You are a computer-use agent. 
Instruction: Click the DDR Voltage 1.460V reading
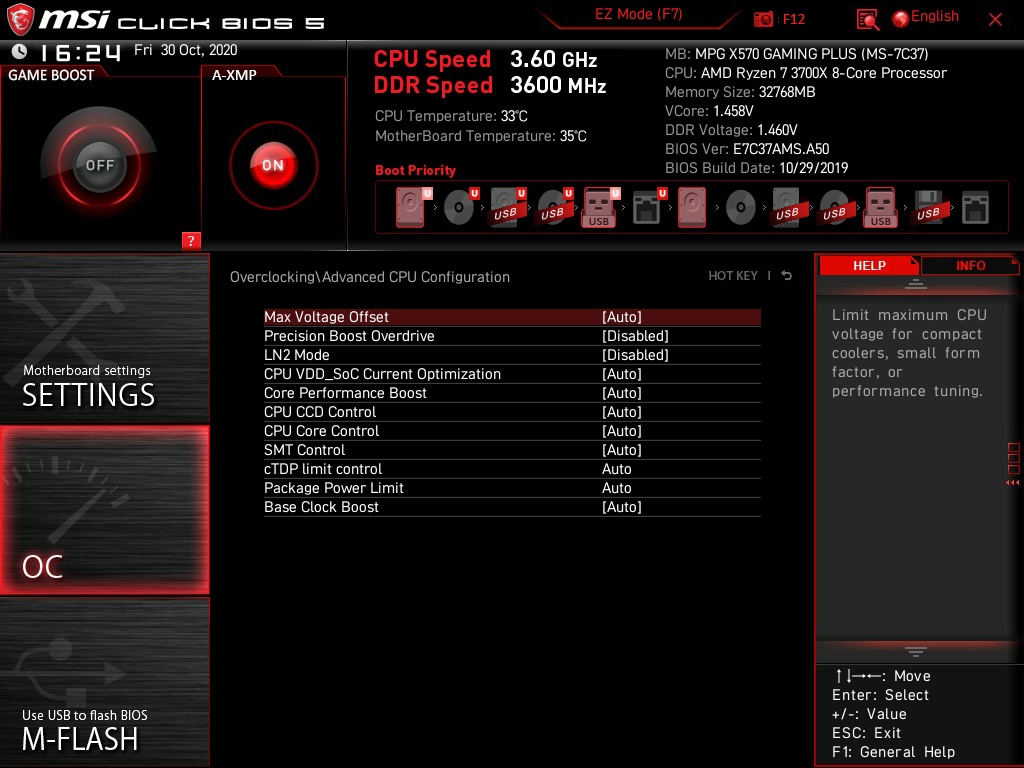[731, 130]
